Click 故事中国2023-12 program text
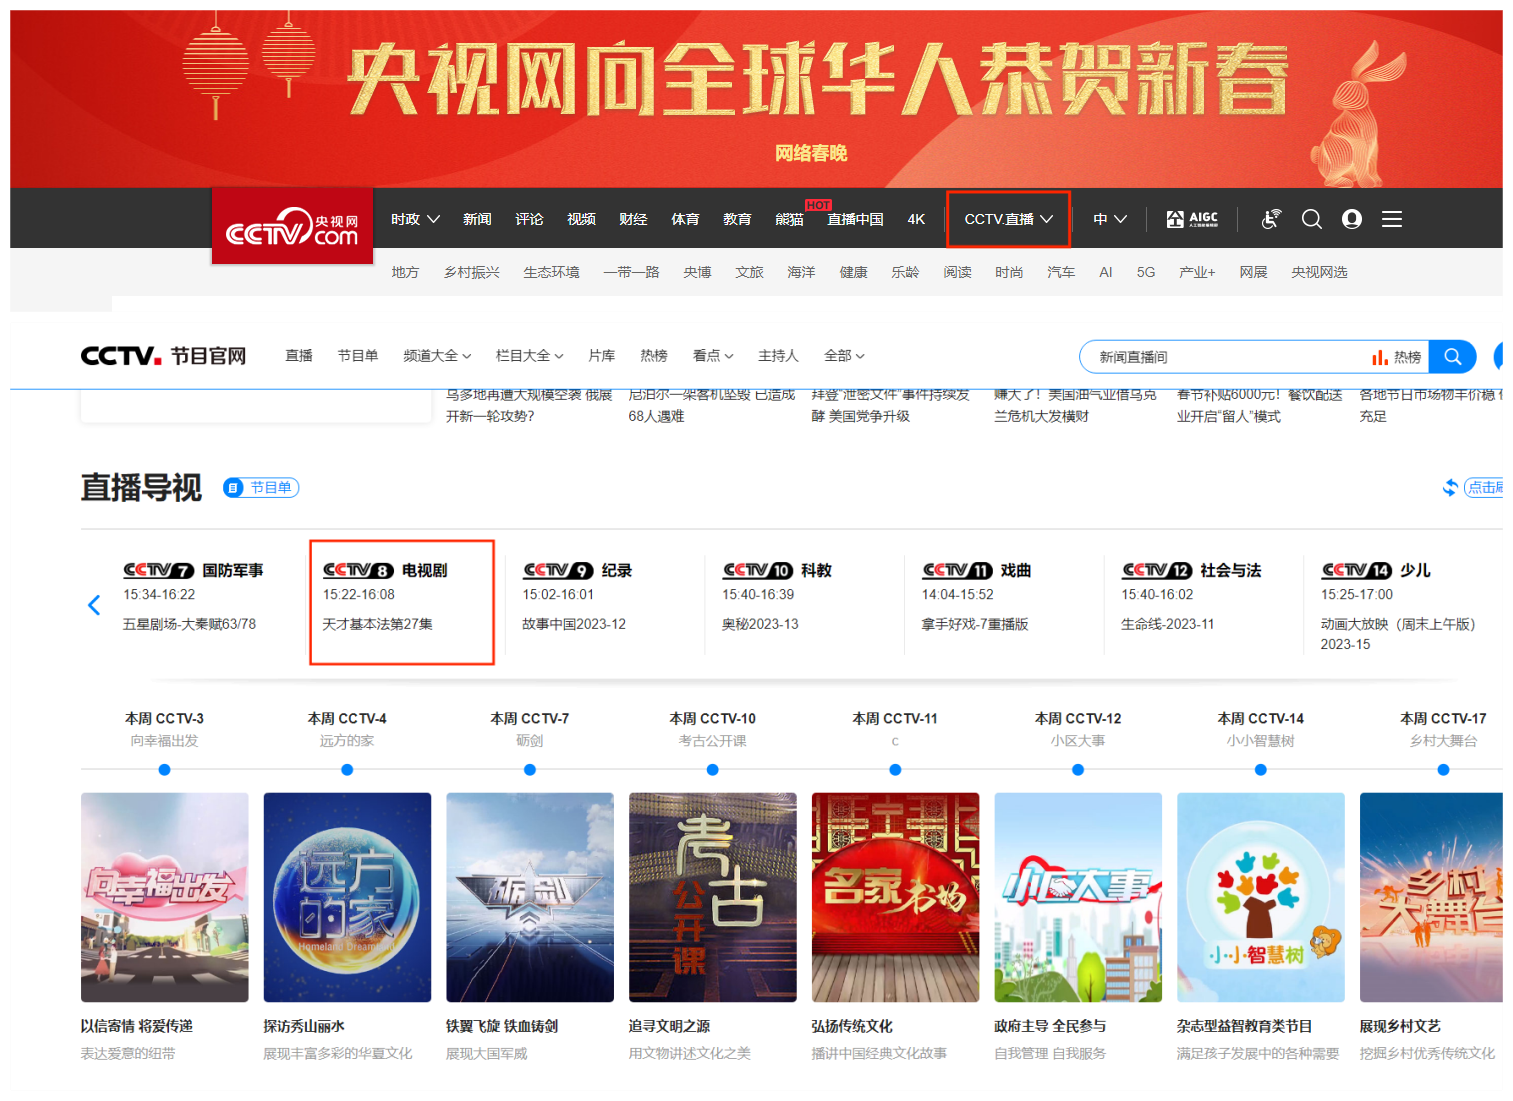Screen dimensions: 1513x1101 coord(574,624)
